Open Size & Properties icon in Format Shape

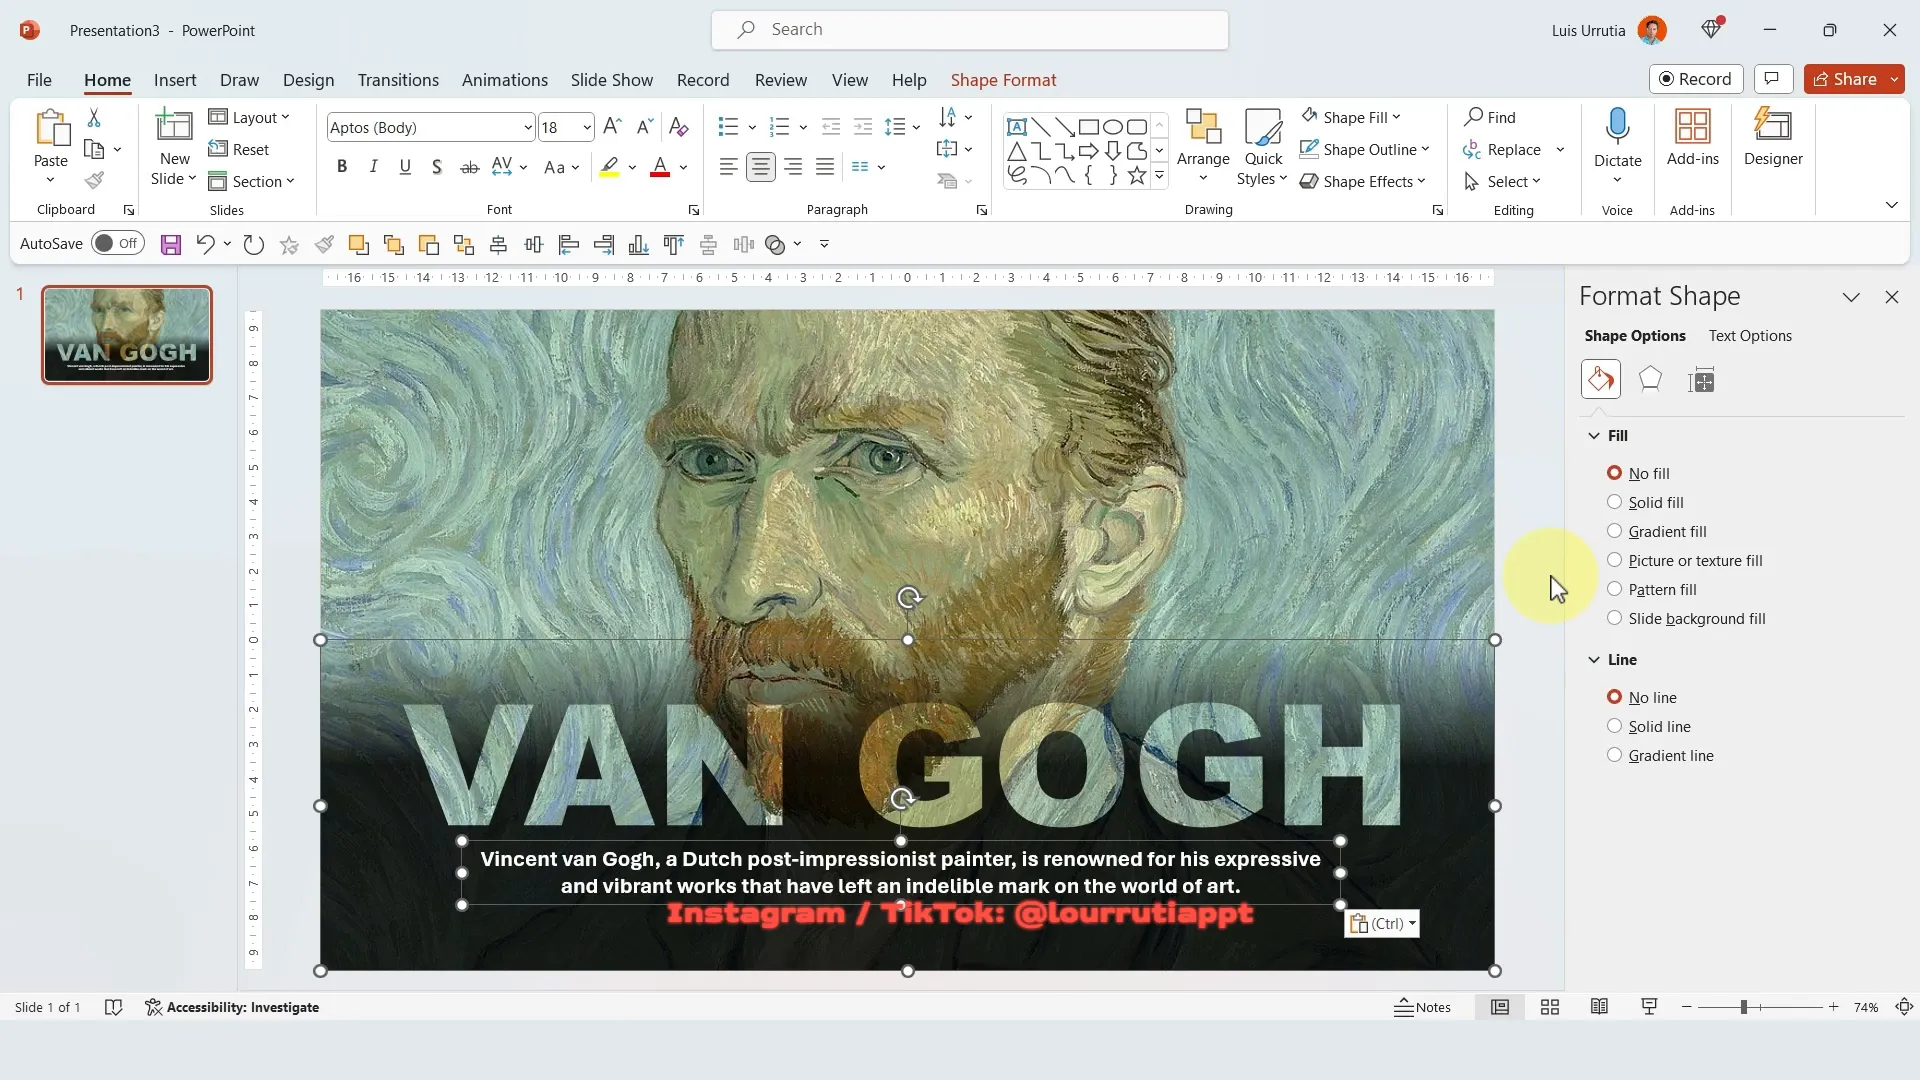click(1701, 380)
